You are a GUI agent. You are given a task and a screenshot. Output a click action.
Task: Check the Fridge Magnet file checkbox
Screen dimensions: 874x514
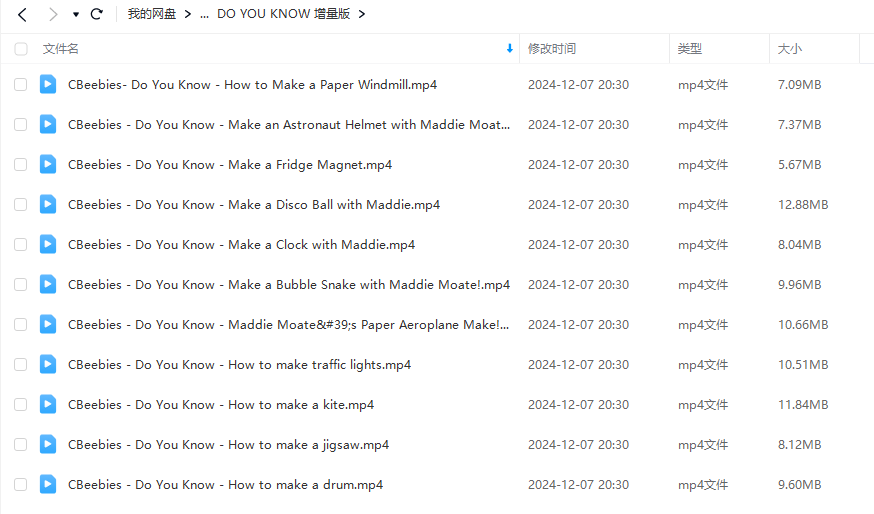(21, 164)
